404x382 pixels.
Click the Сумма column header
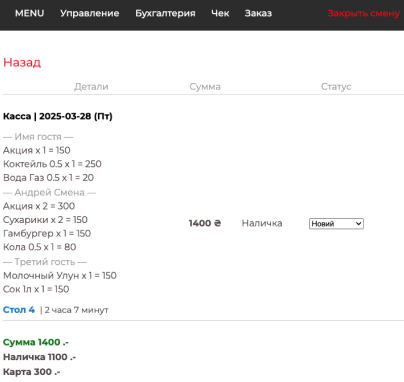coord(205,87)
